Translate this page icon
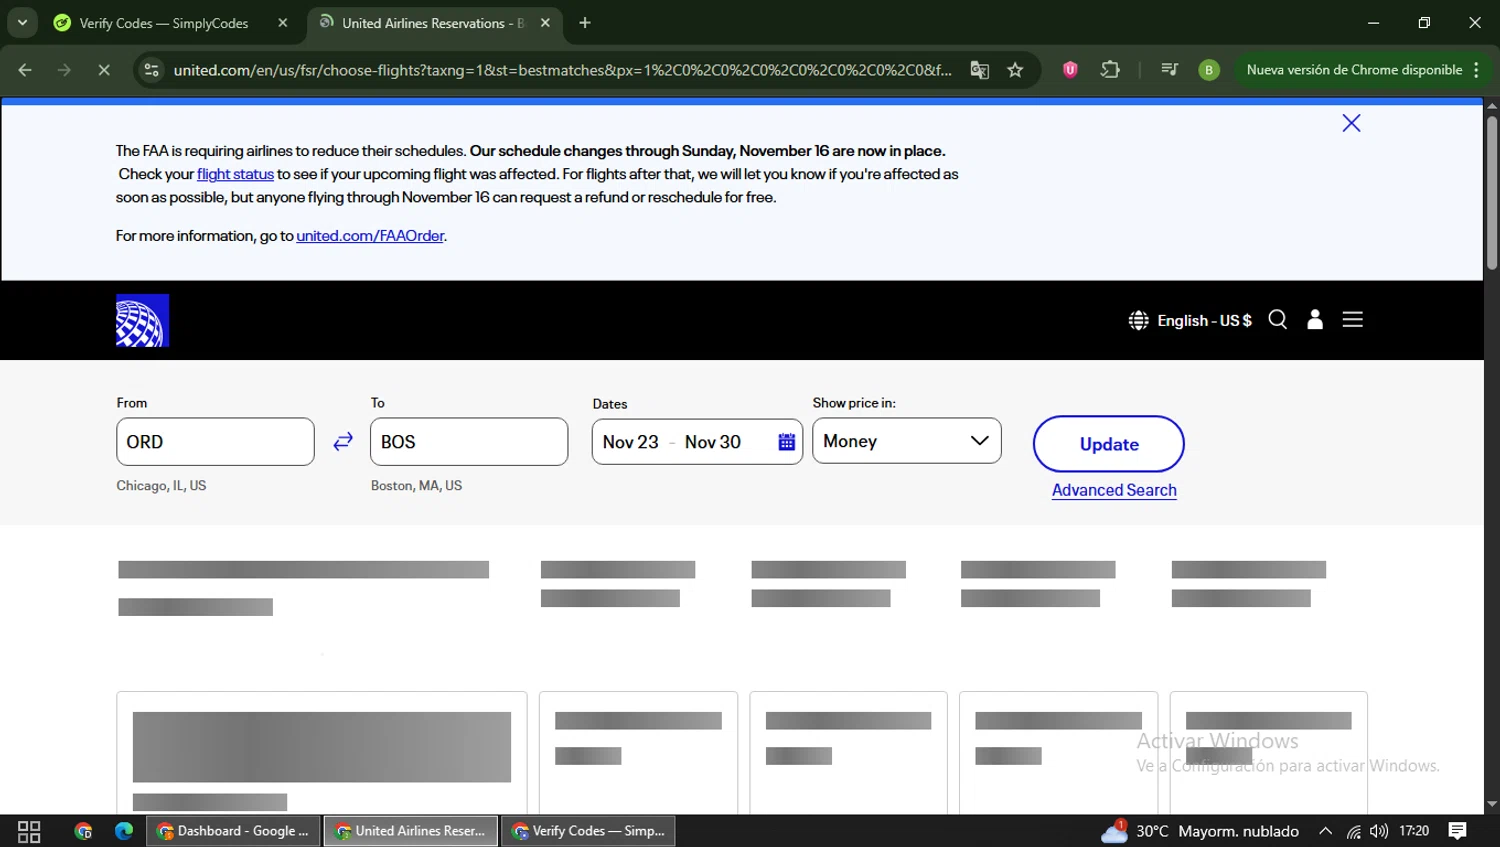 pyautogui.click(x=980, y=70)
